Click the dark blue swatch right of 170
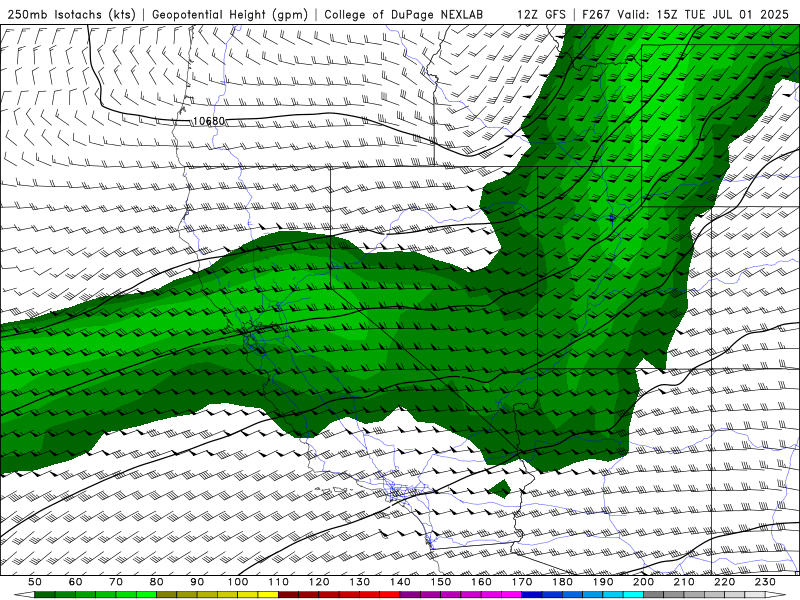800x600 pixels. click(x=532, y=595)
